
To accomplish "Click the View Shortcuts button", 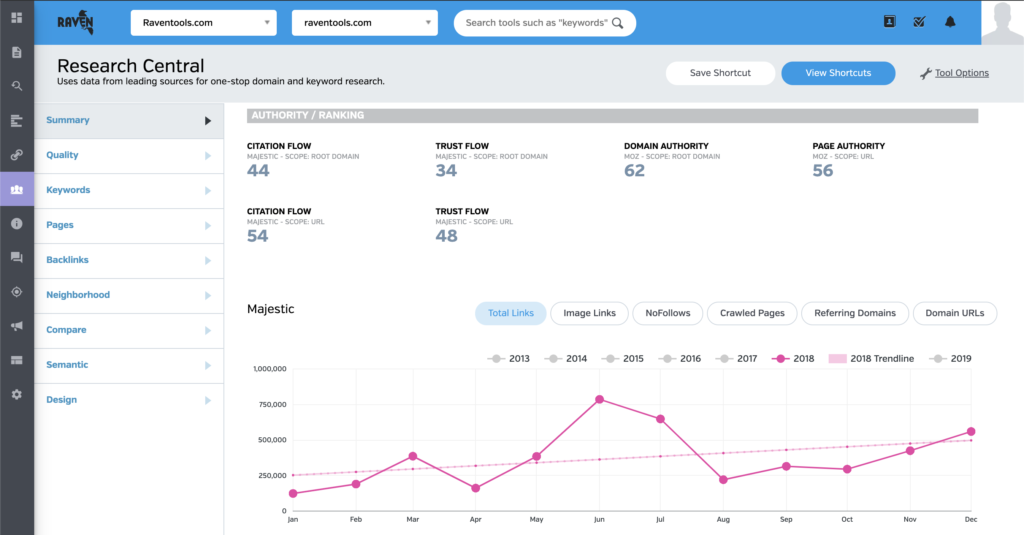I will [x=838, y=73].
